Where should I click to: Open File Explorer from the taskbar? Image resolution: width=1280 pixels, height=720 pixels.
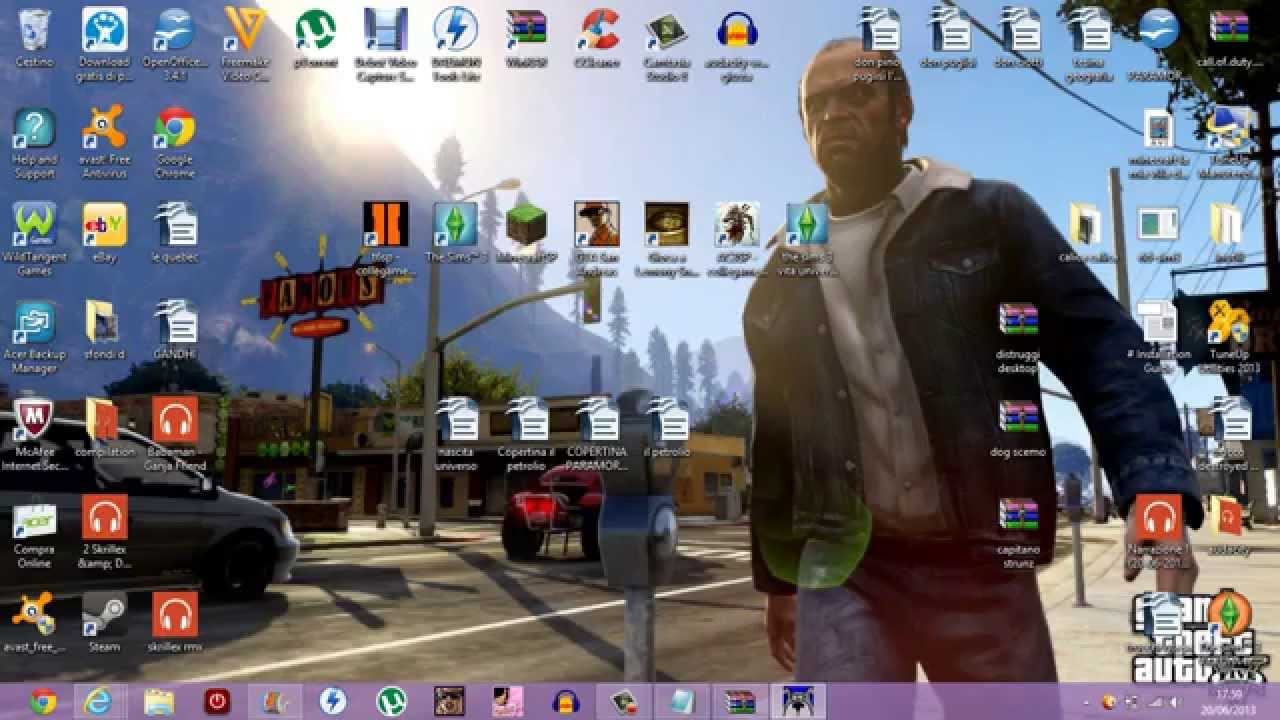[x=158, y=701]
